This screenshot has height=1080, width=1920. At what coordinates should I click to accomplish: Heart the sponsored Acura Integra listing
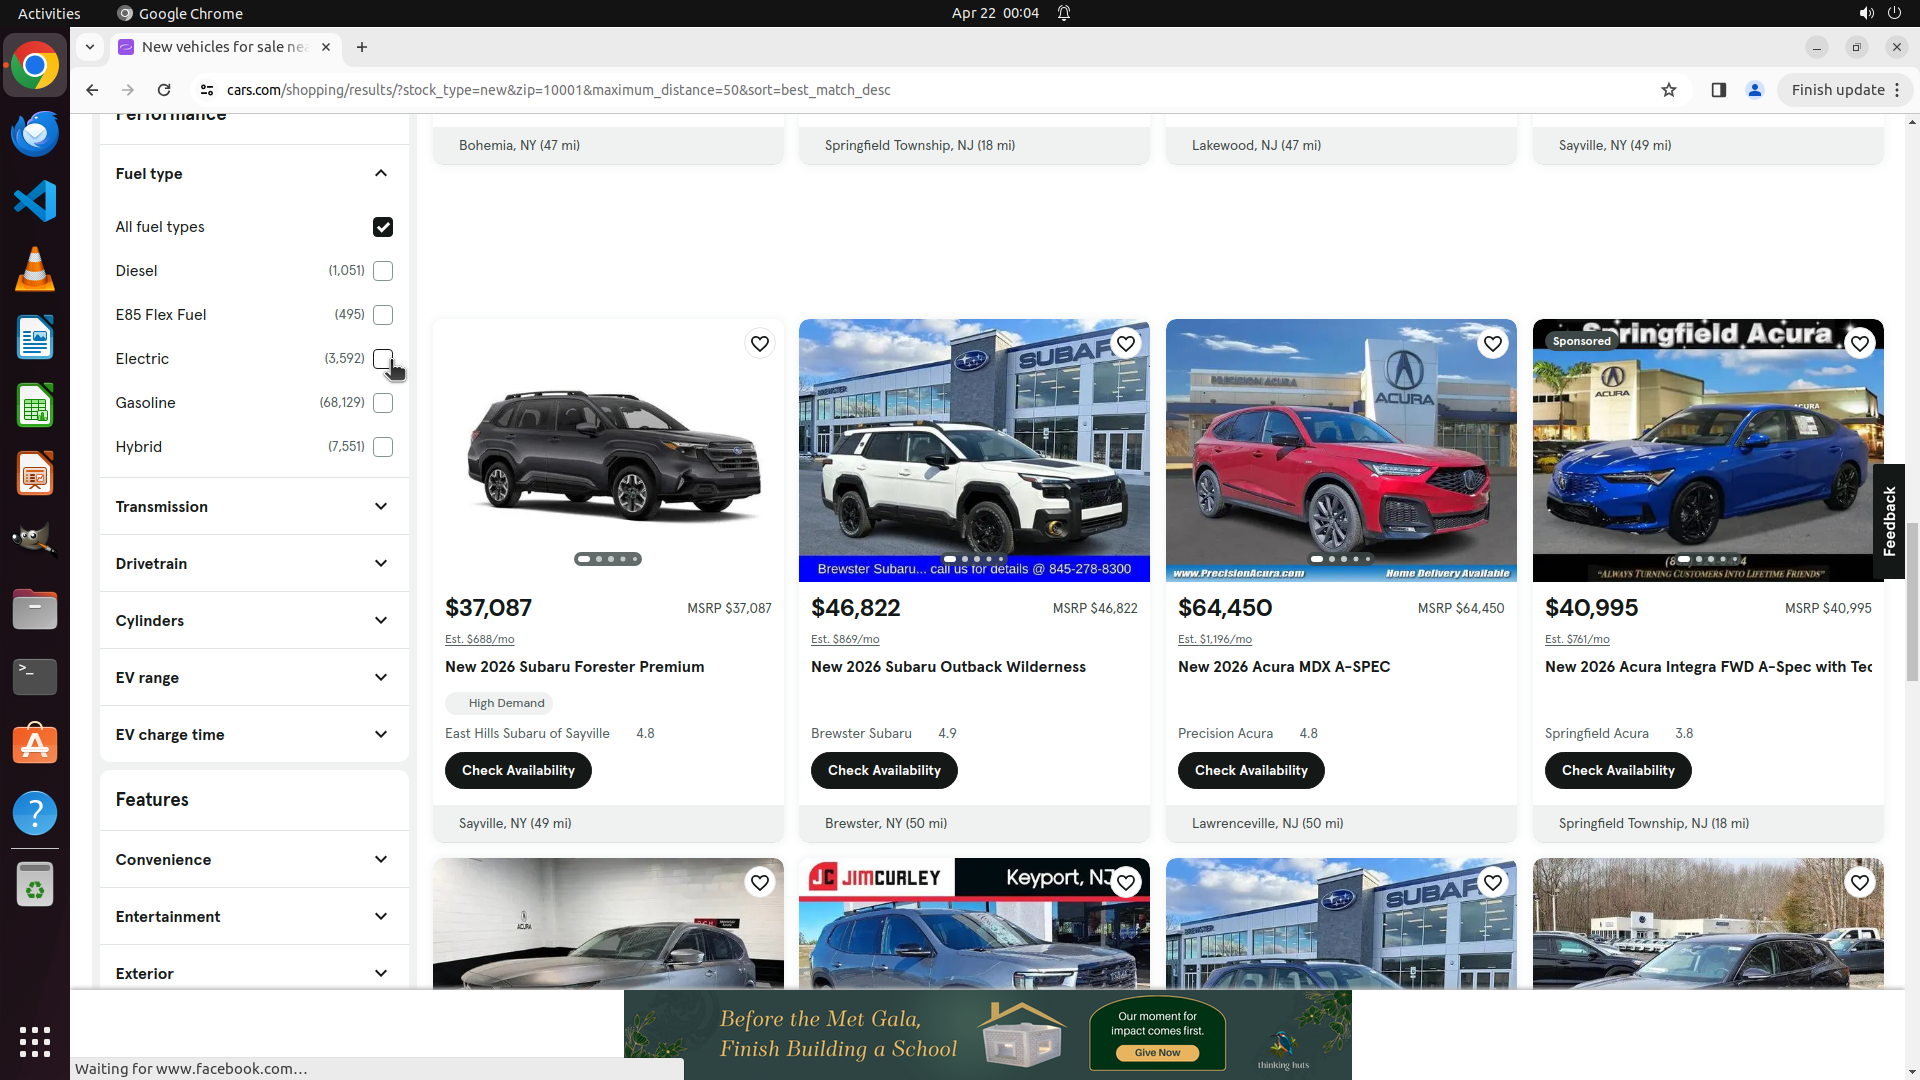point(1859,344)
